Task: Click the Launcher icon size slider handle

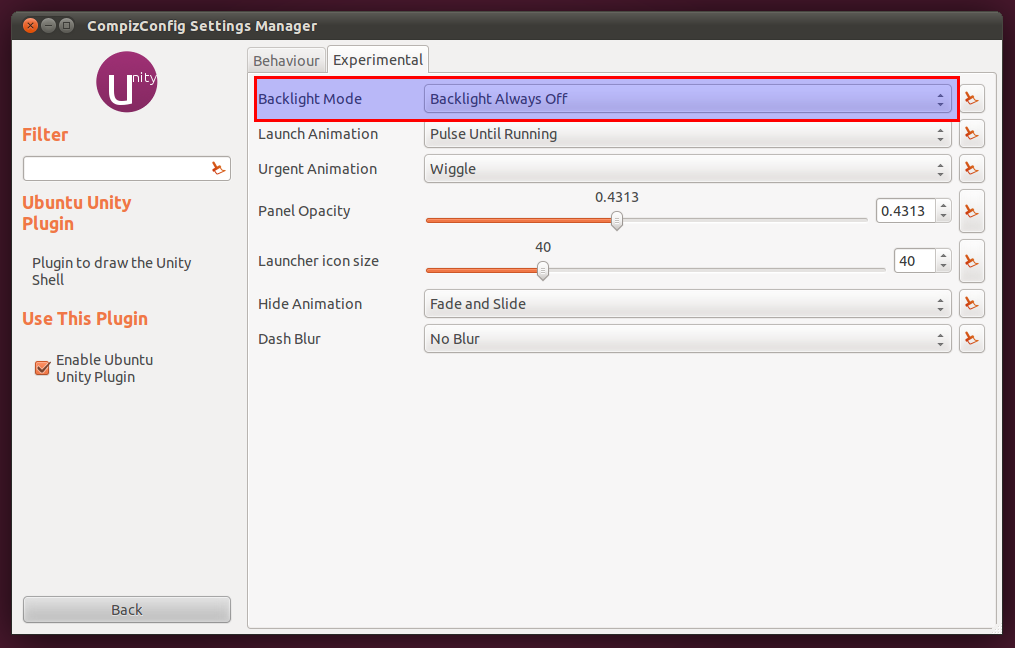Action: point(543,270)
